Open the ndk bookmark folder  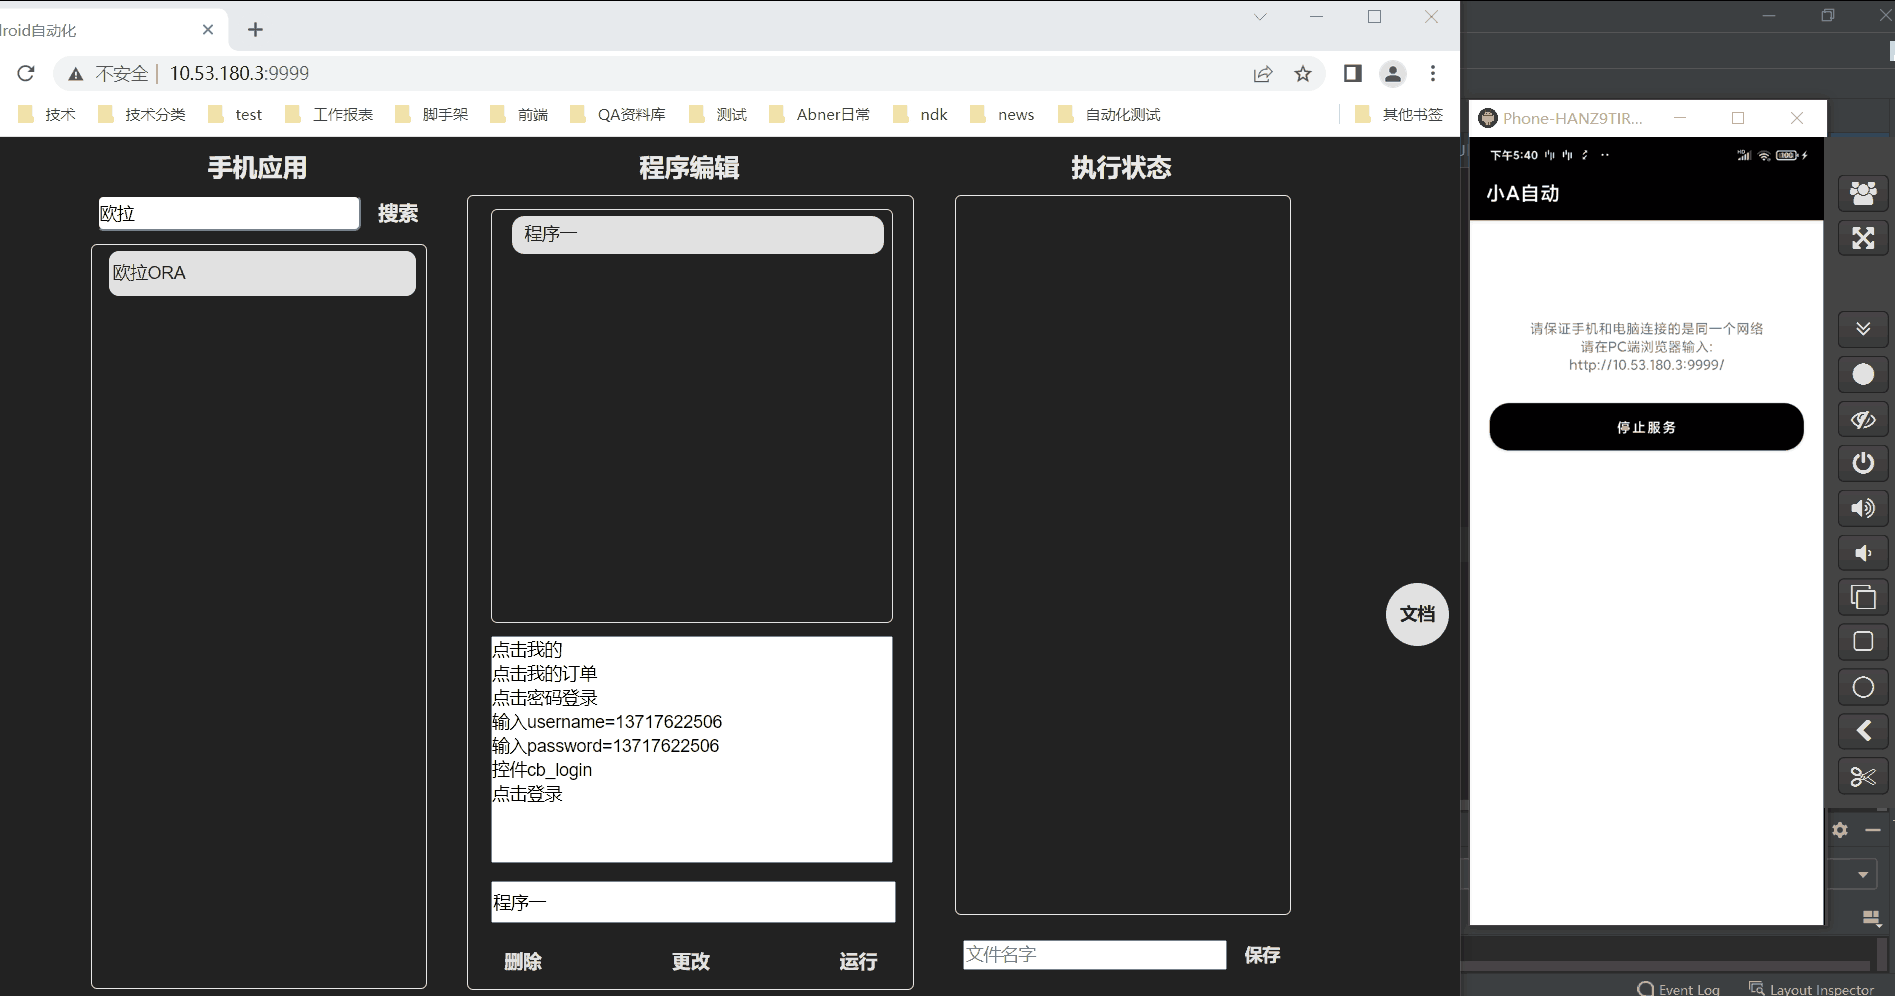[920, 115]
